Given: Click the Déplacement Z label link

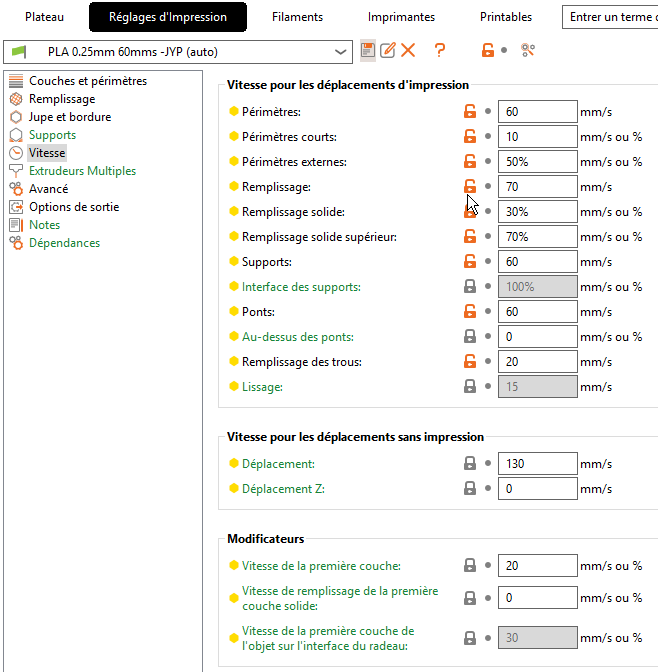Looking at the screenshot, I should (x=283, y=489).
